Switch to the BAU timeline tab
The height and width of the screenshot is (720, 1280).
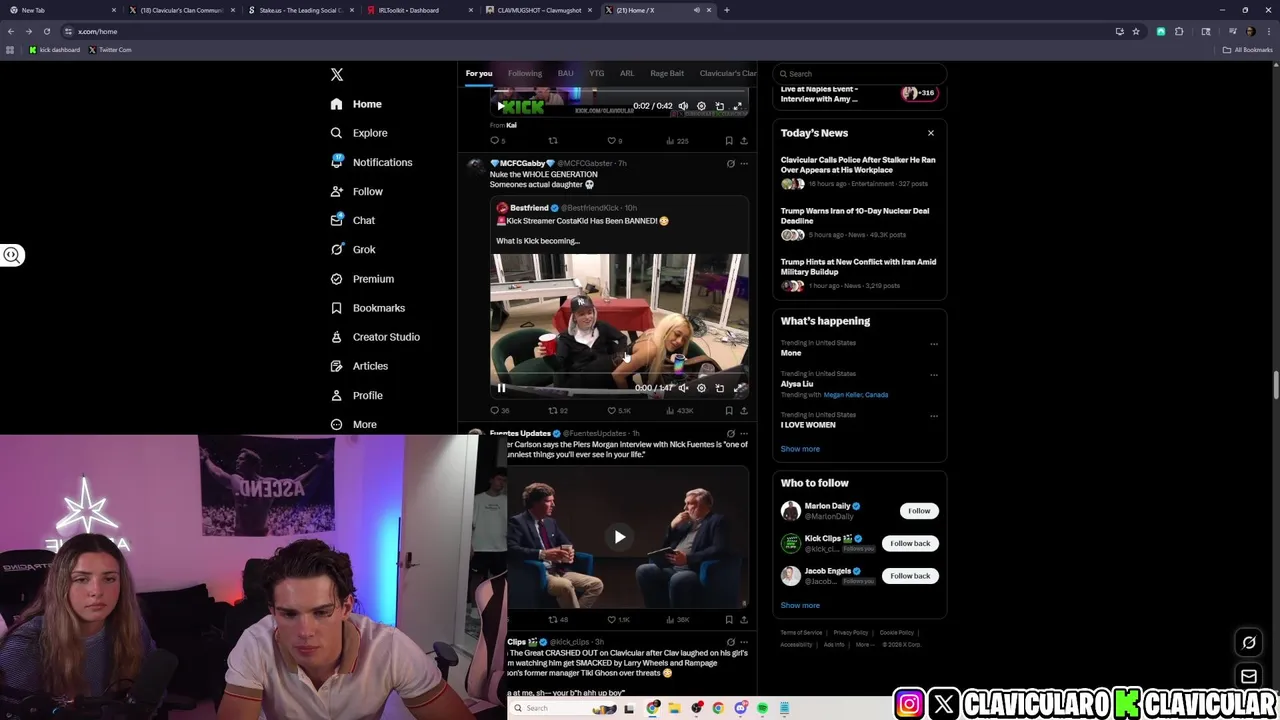pos(565,73)
